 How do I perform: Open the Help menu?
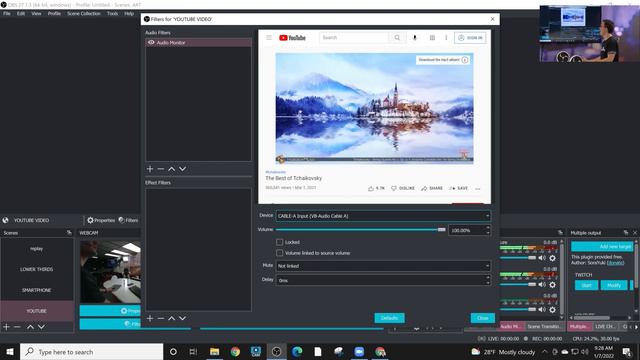click(x=129, y=13)
